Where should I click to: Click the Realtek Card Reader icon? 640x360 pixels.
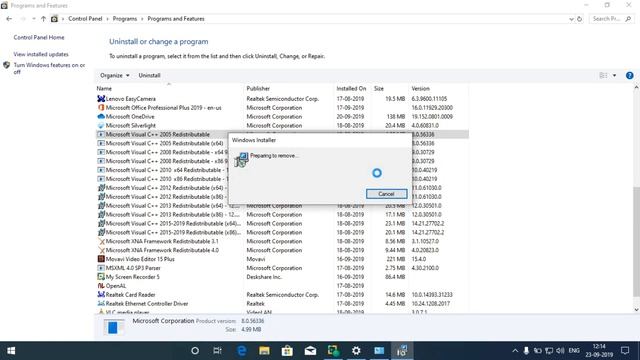click(x=101, y=295)
